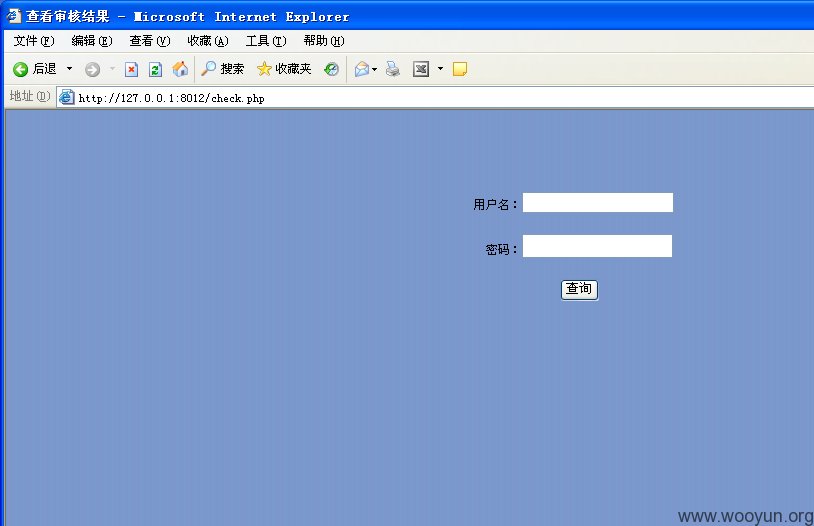The height and width of the screenshot is (526, 814).
Task: Open the 帮助(H) menu
Action: coord(324,41)
